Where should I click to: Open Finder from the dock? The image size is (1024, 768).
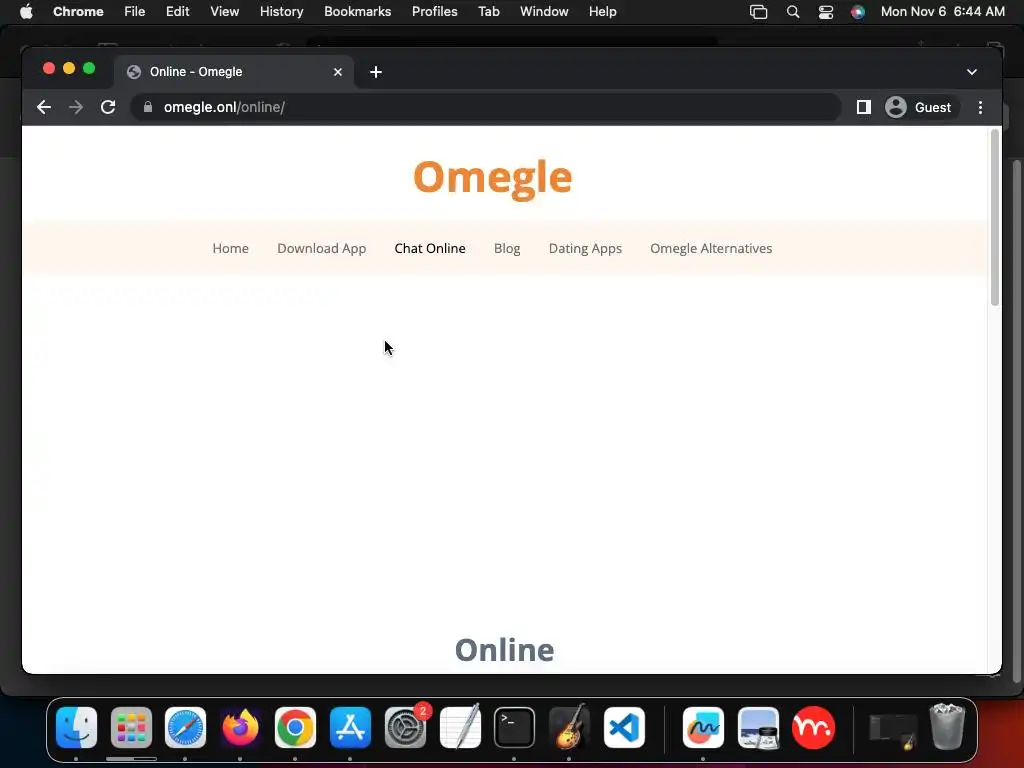coord(76,728)
